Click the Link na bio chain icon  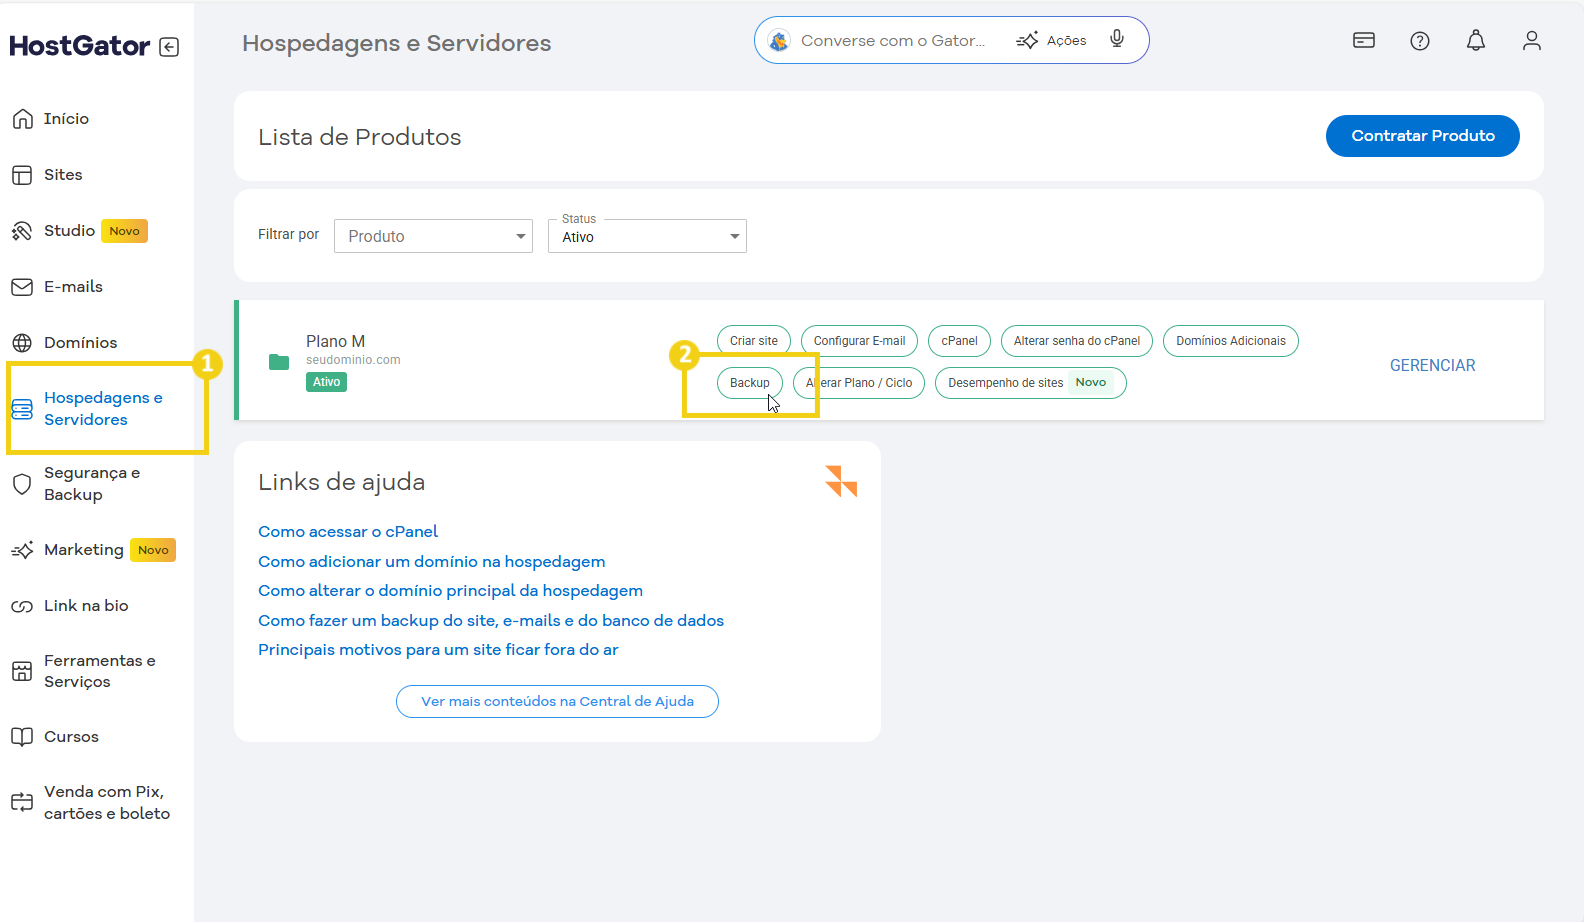pos(22,606)
